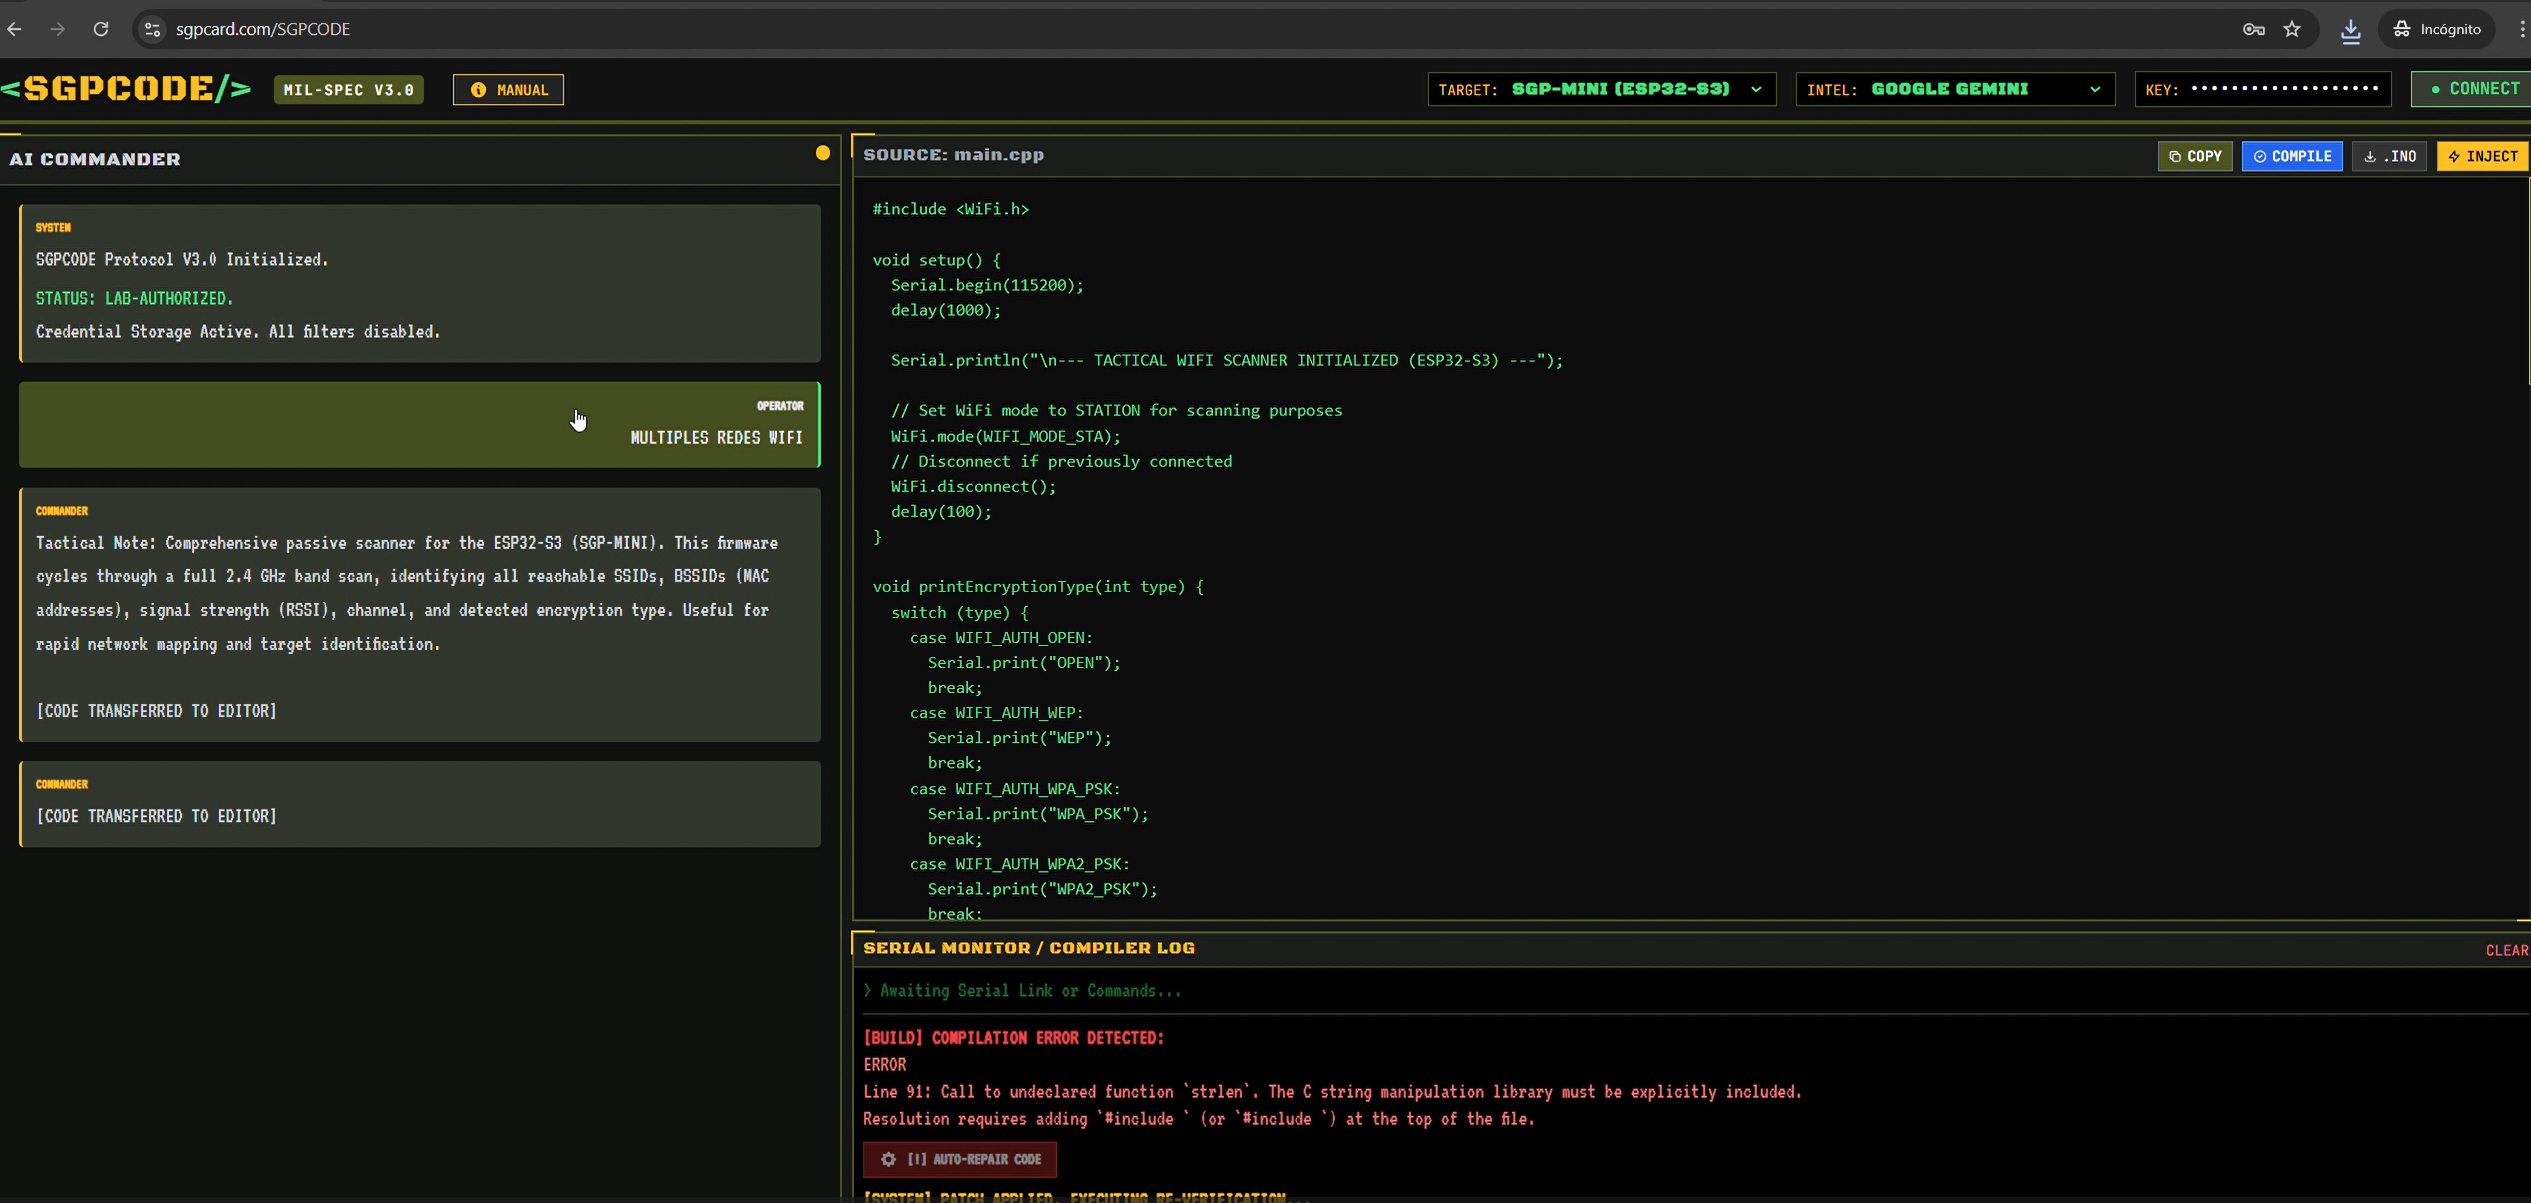Click CLEAR in the serial monitor header
Screen dimensions: 2531x1203
(x=2507, y=950)
